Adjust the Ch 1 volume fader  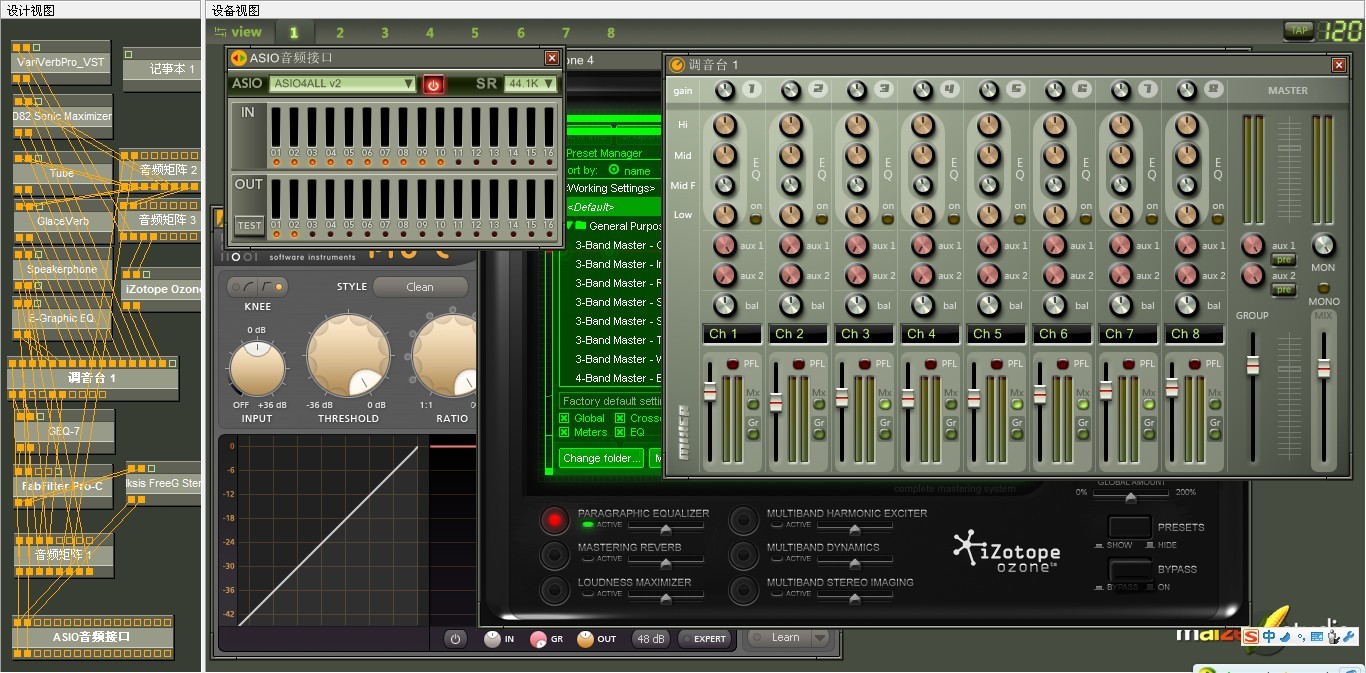pos(710,392)
